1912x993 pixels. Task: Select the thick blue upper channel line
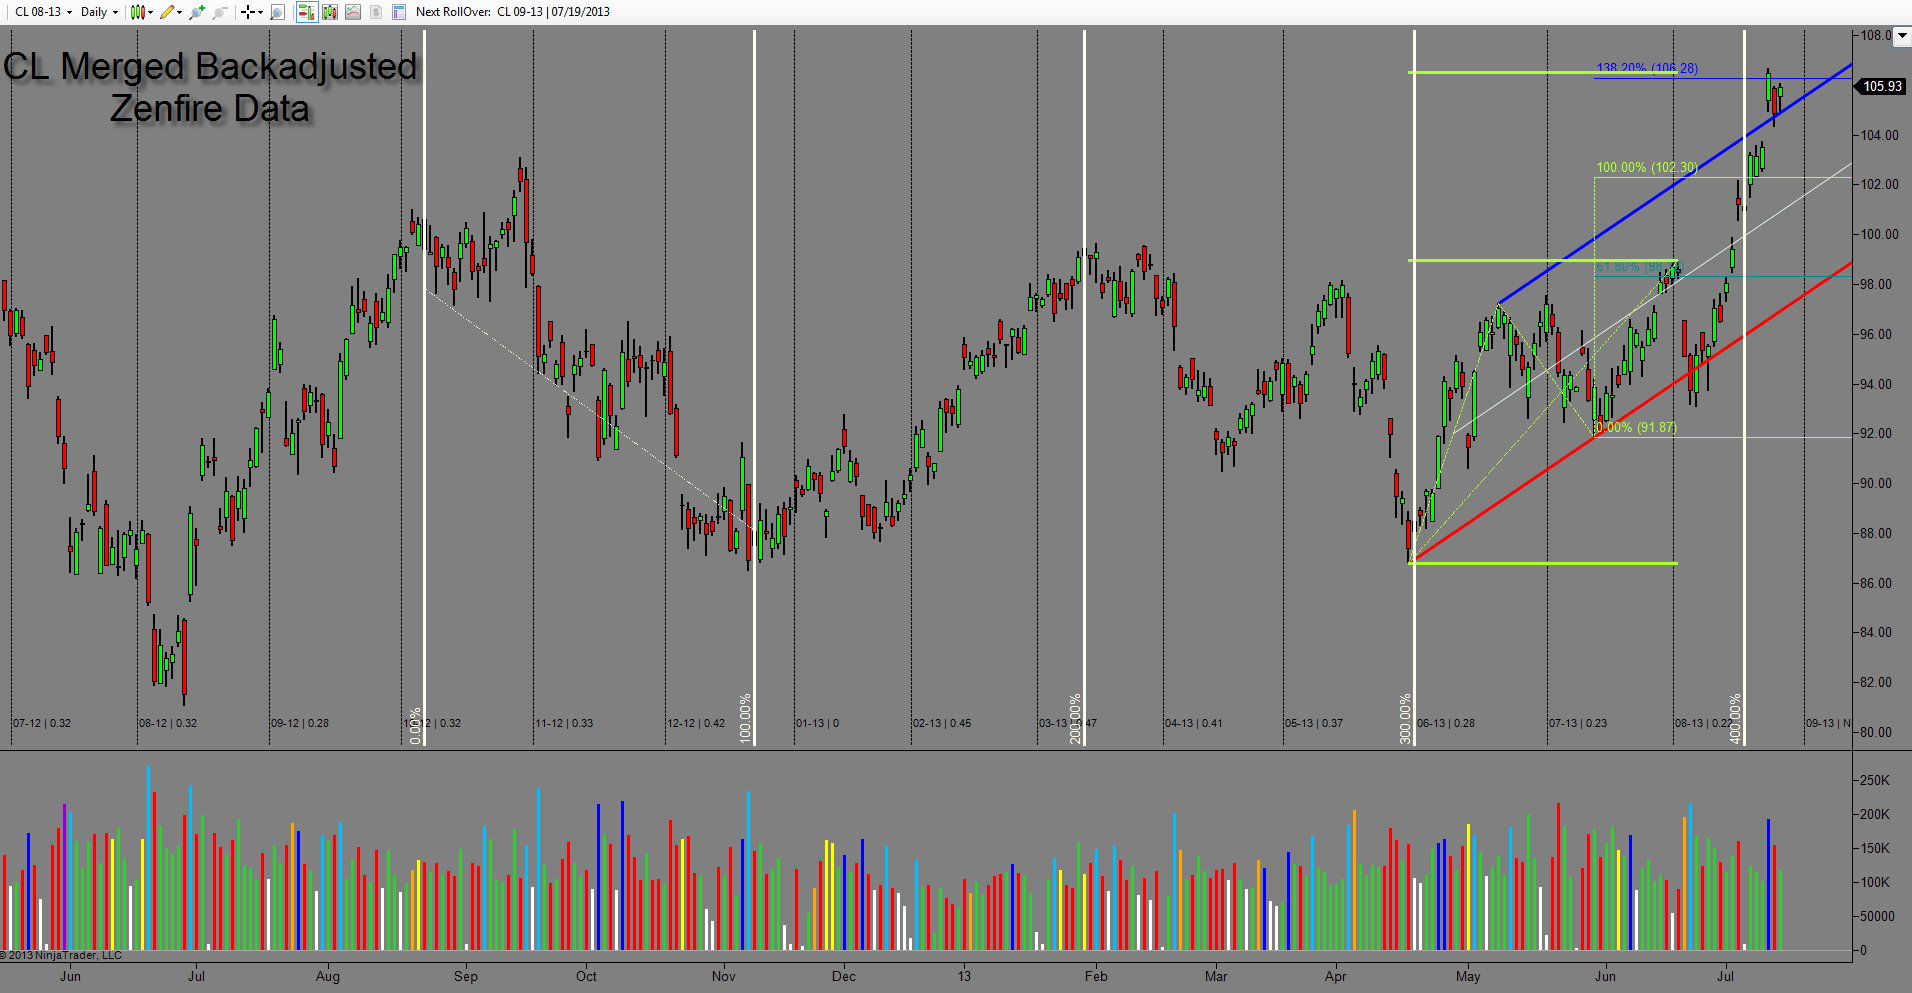pyautogui.click(x=1675, y=184)
